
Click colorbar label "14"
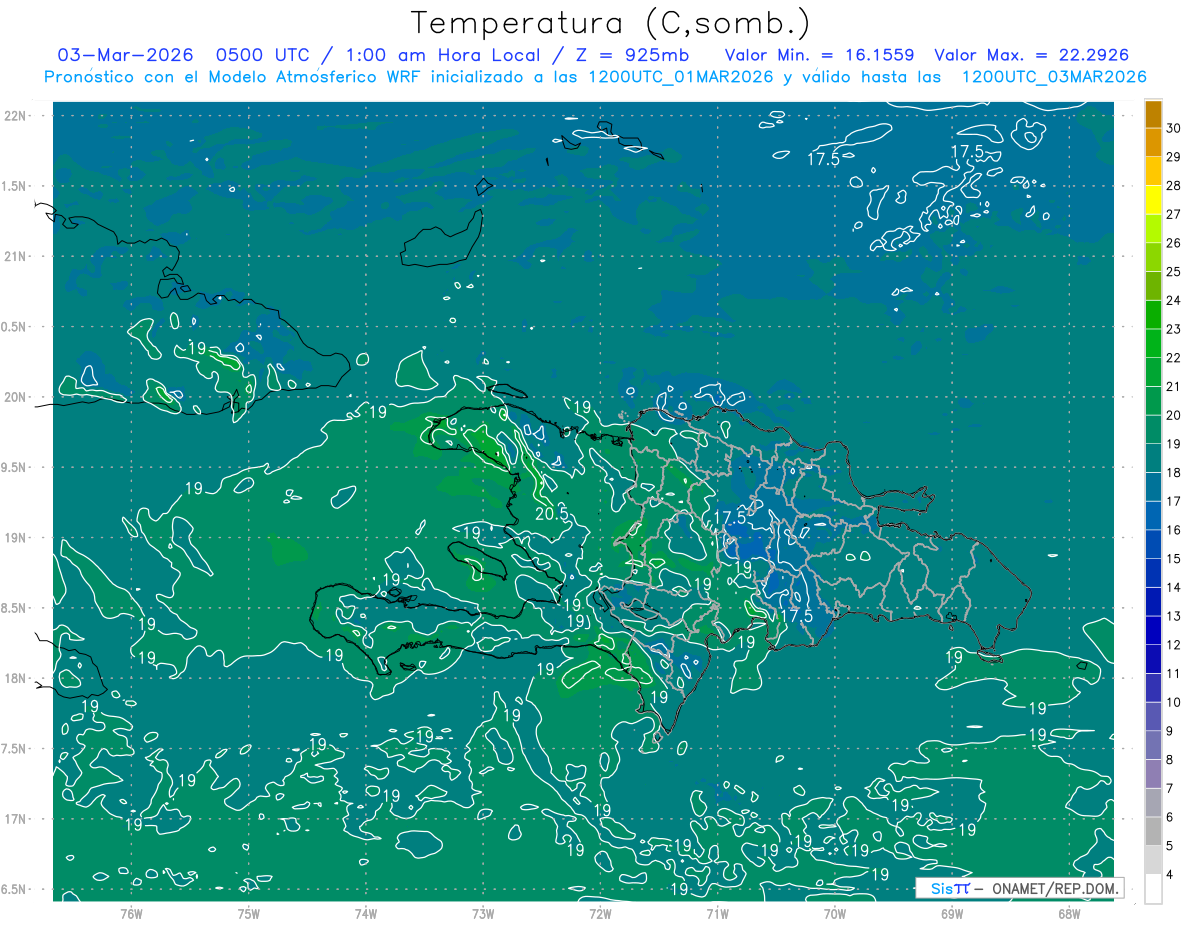point(1174,587)
